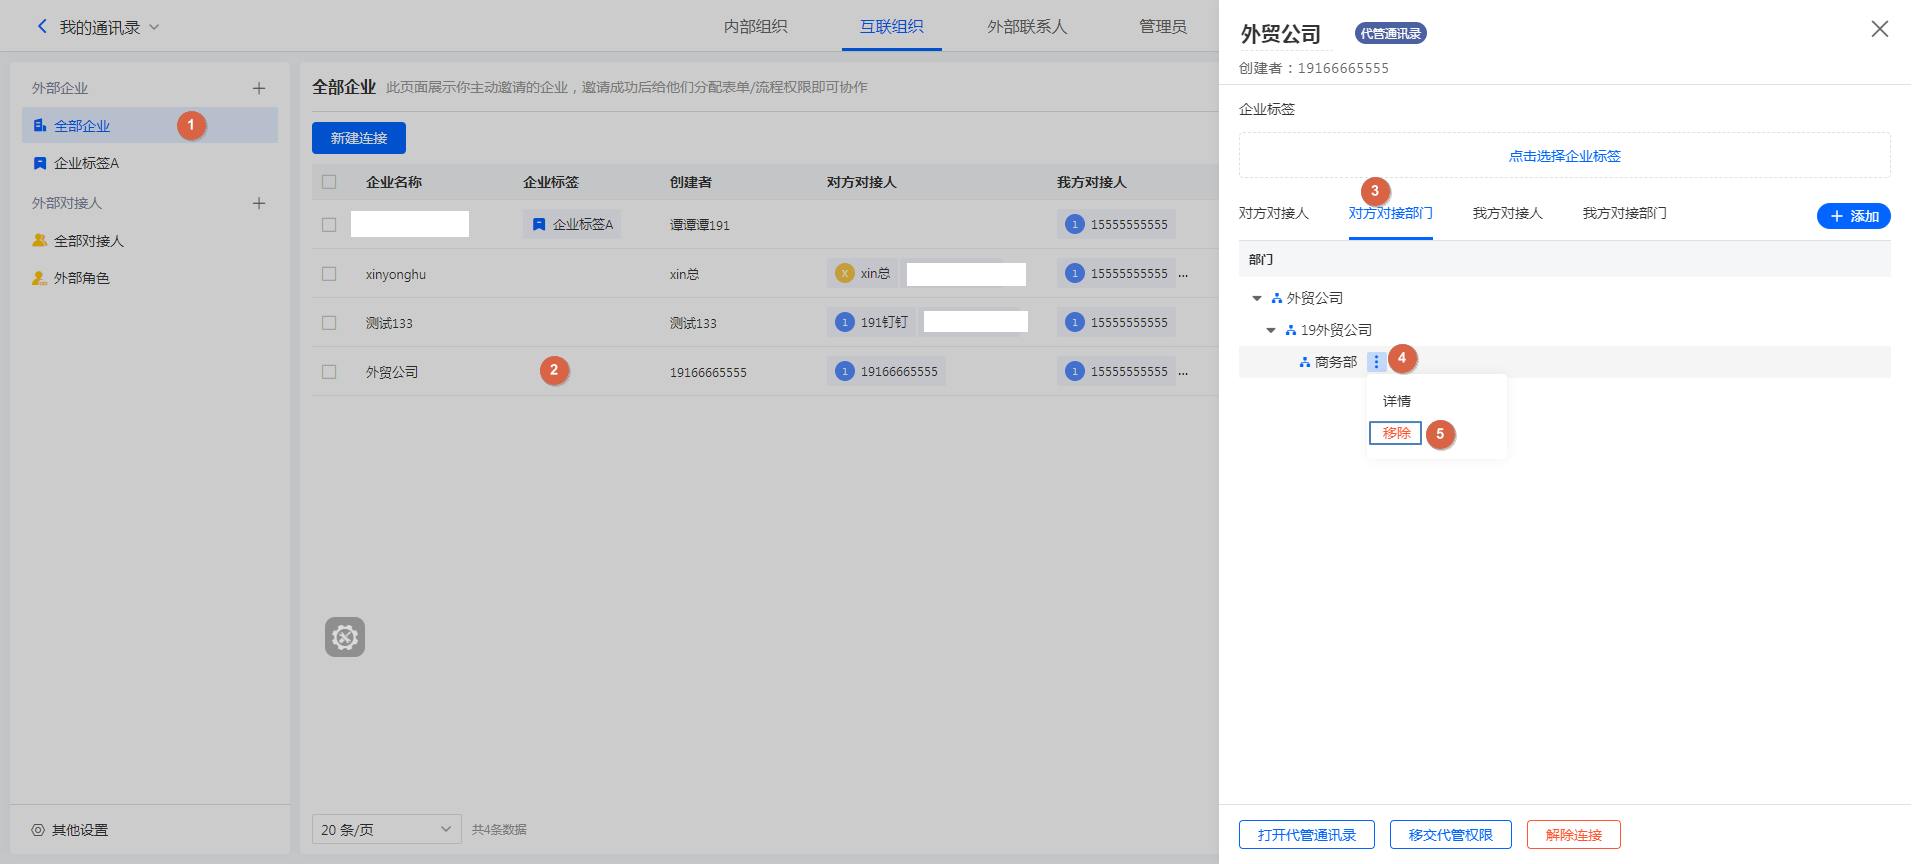The image size is (1919, 864).
Task: Click the plus icon next to 外部企业
Action: point(259,88)
